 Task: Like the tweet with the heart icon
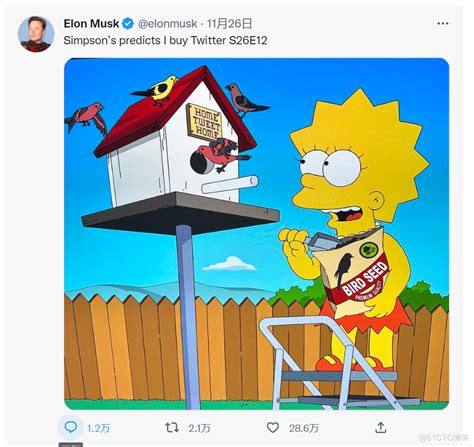coord(273,428)
